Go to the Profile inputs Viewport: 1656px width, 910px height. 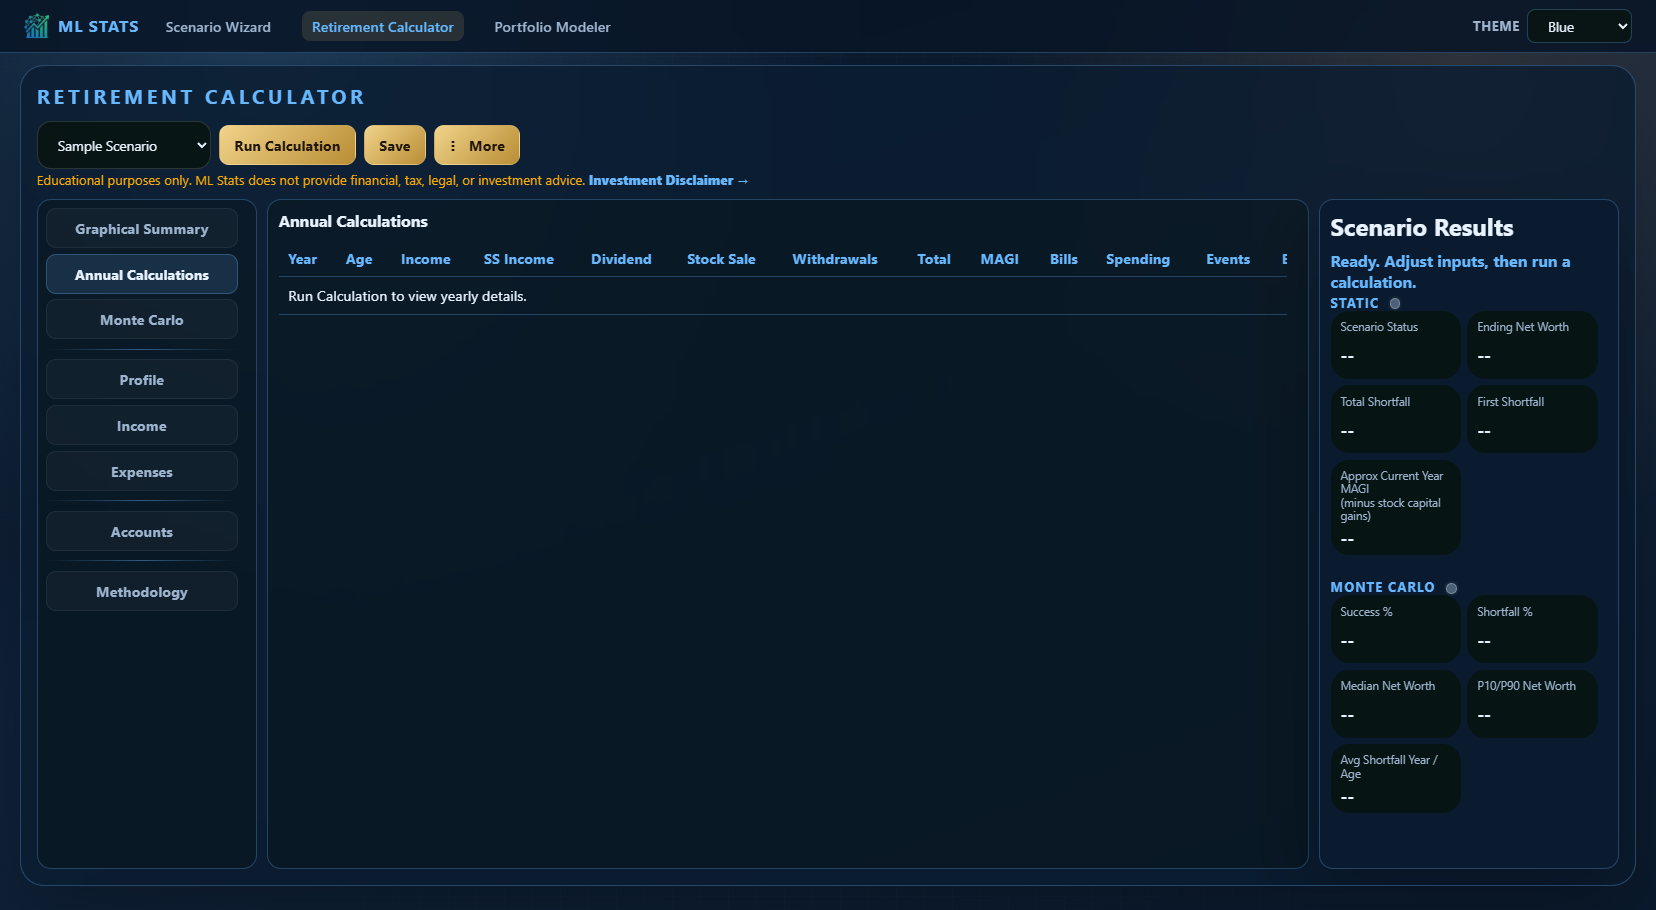pos(142,380)
